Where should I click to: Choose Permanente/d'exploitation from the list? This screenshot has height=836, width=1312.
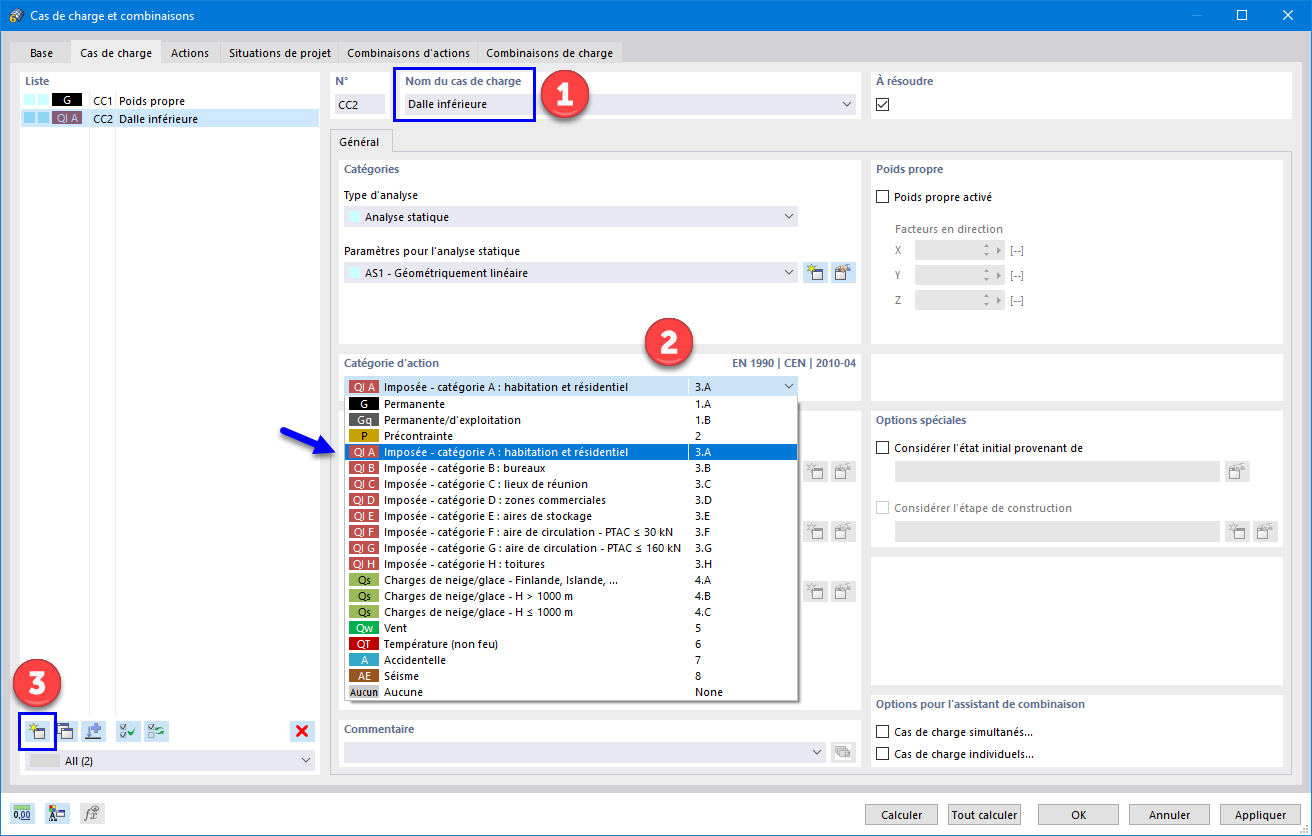tap(570, 420)
